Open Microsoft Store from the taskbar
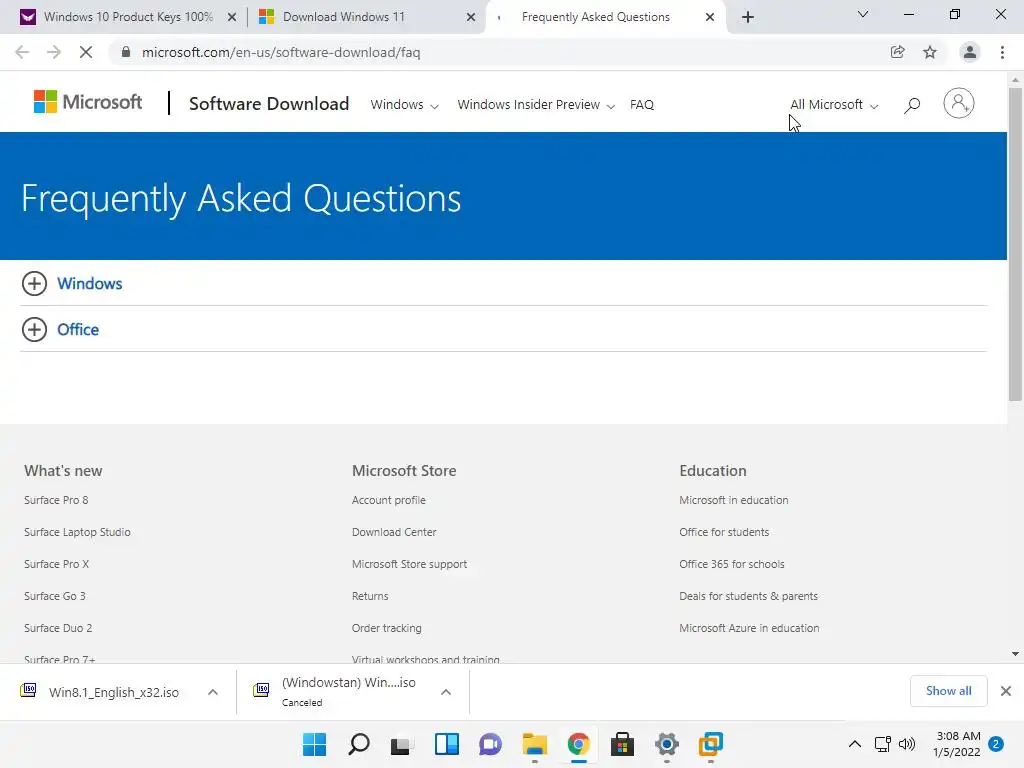 pyautogui.click(x=622, y=744)
